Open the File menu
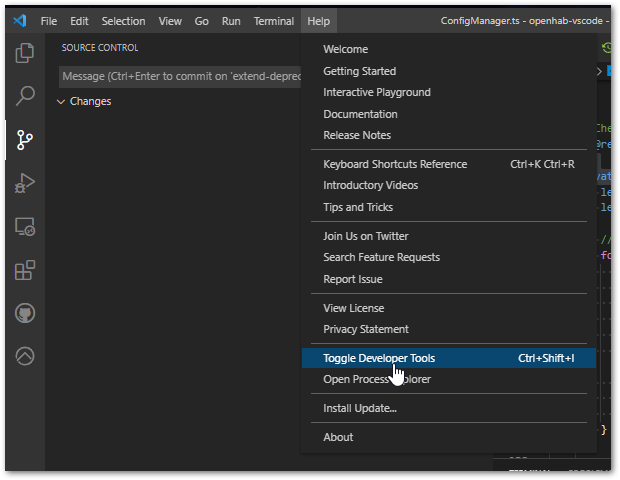This screenshot has width=620, height=480. 49,21
